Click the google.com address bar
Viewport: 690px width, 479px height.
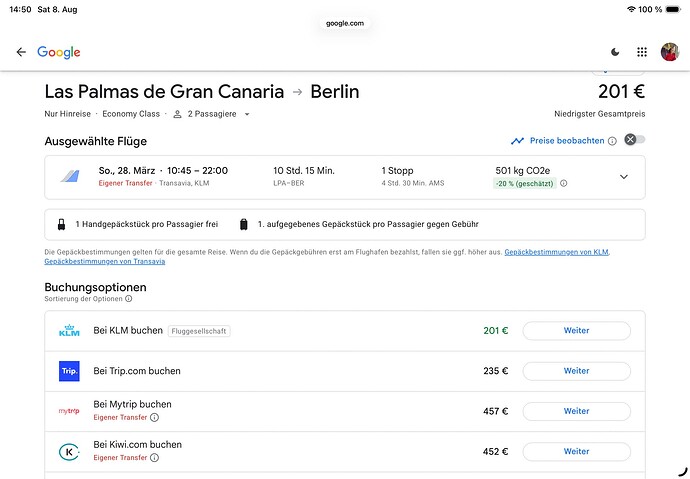[345, 23]
